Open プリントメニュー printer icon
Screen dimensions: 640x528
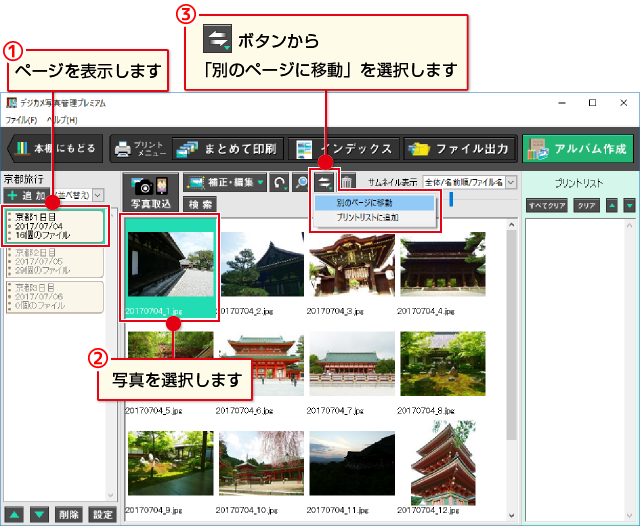click(x=140, y=149)
